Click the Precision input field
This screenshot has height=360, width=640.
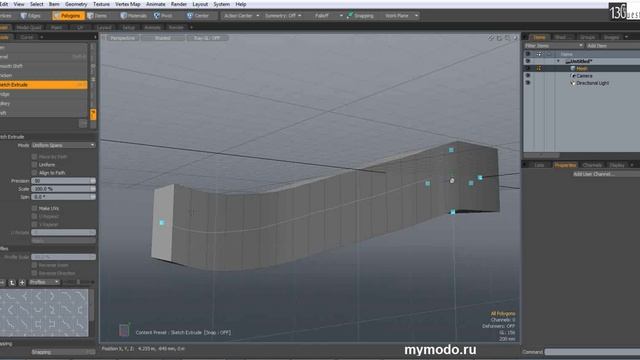(63, 181)
